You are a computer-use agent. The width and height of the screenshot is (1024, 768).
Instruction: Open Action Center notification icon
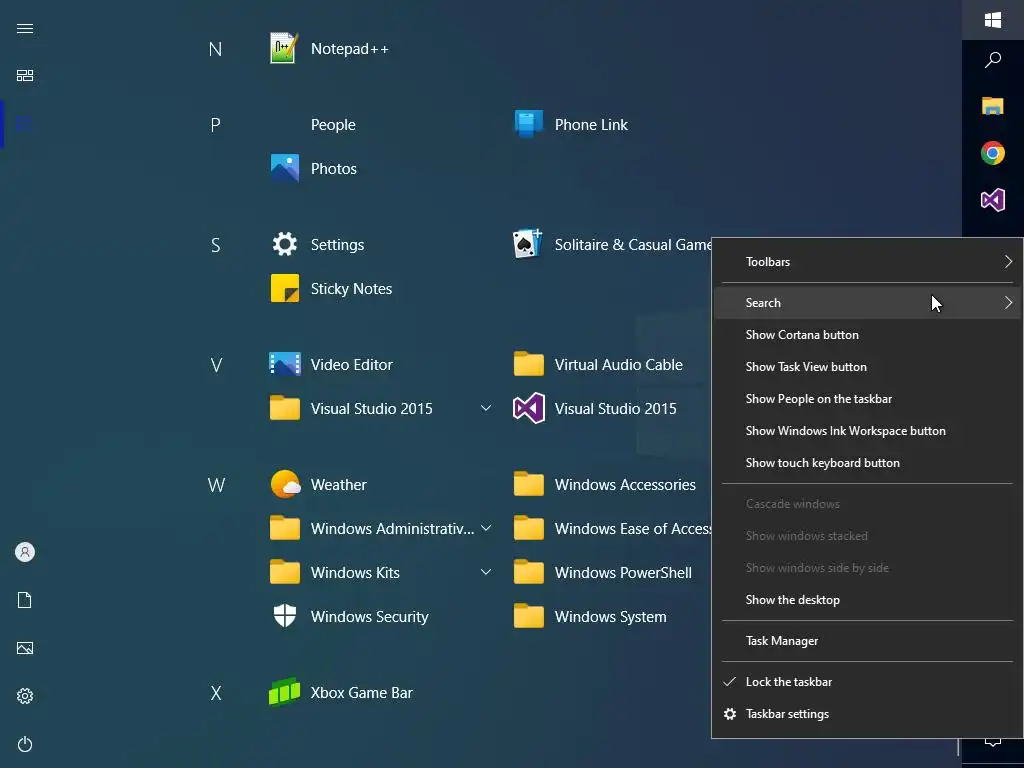tap(993, 742)
